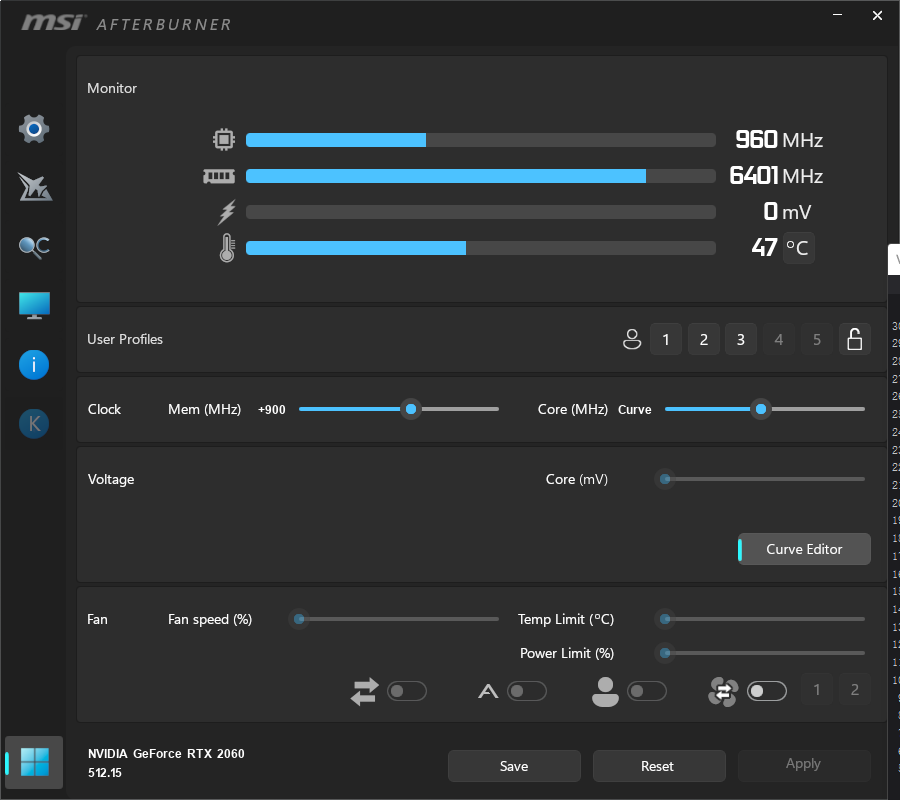
Task: Open the blue information icon
Action: 34,365
